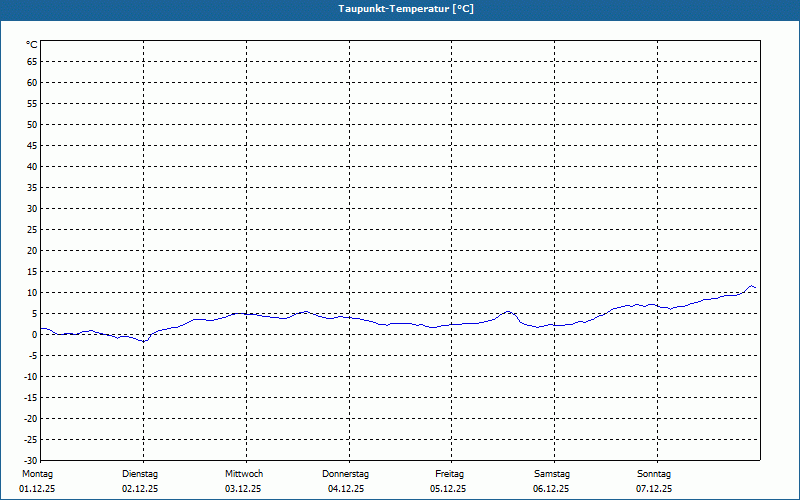Viewport: 800px width, 500px height.
Task: Click the -30 value on the y-axis
Action: (30, 461)
